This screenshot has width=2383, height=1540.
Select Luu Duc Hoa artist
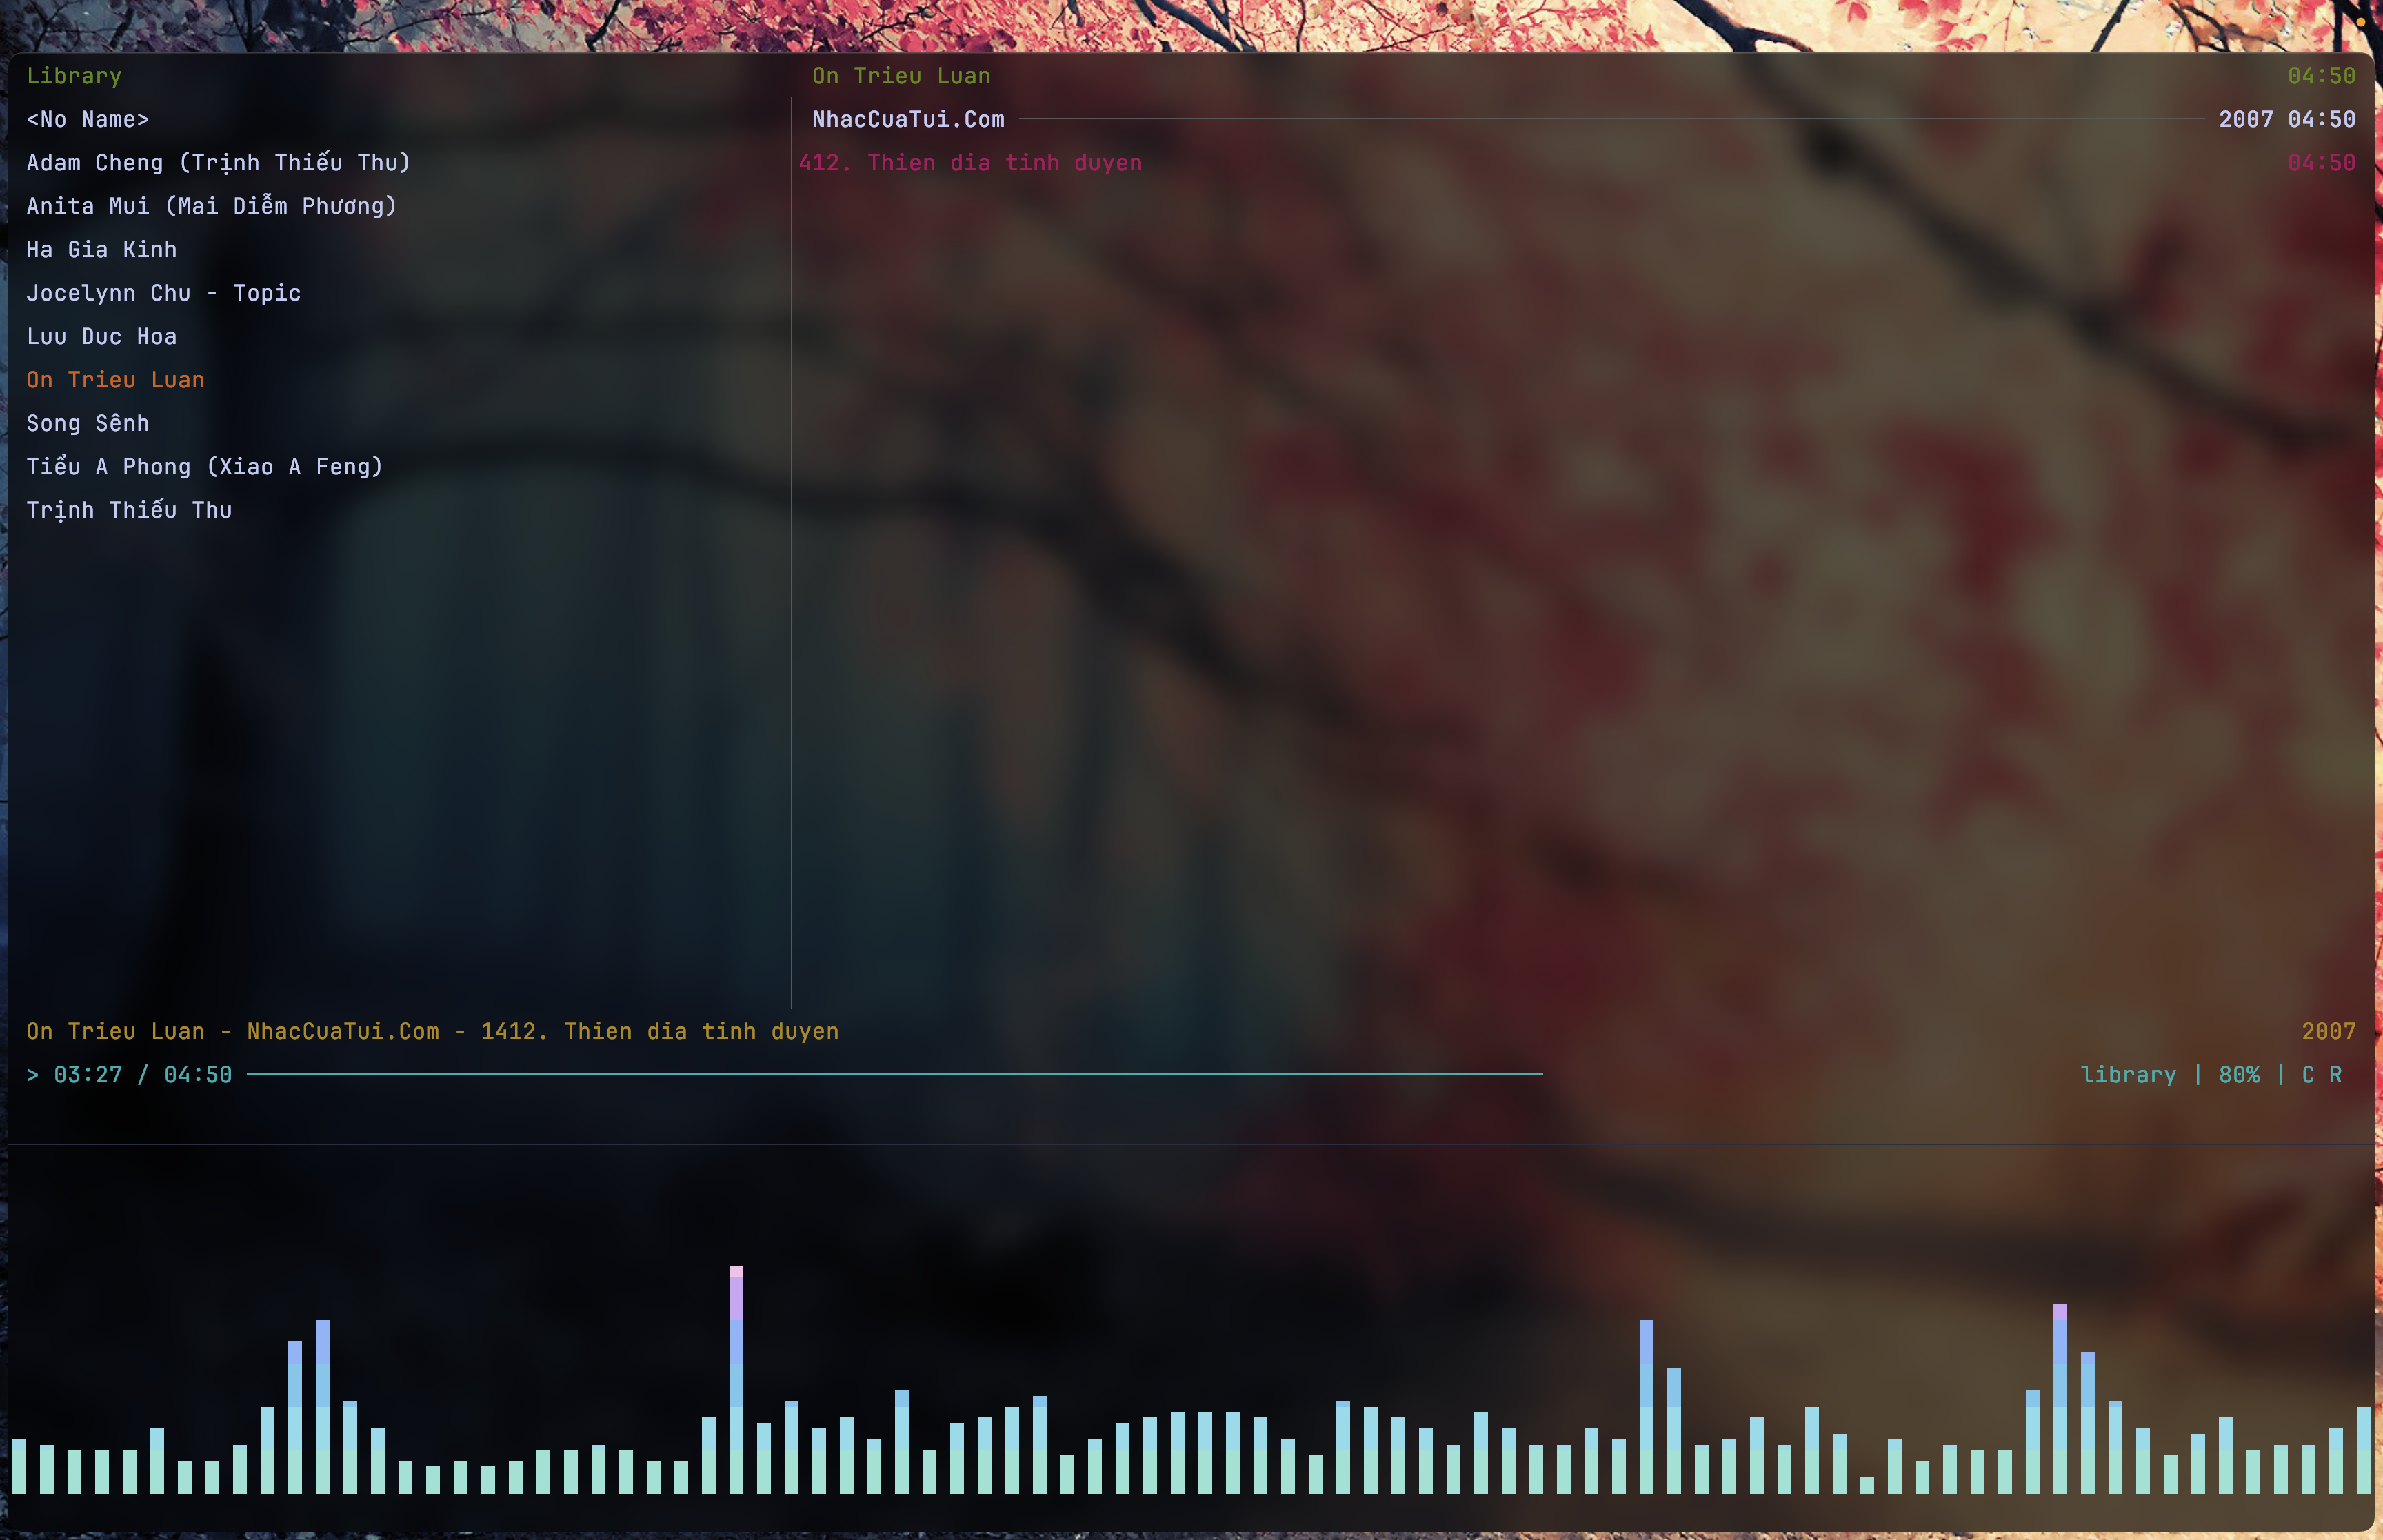coord(101,336)
